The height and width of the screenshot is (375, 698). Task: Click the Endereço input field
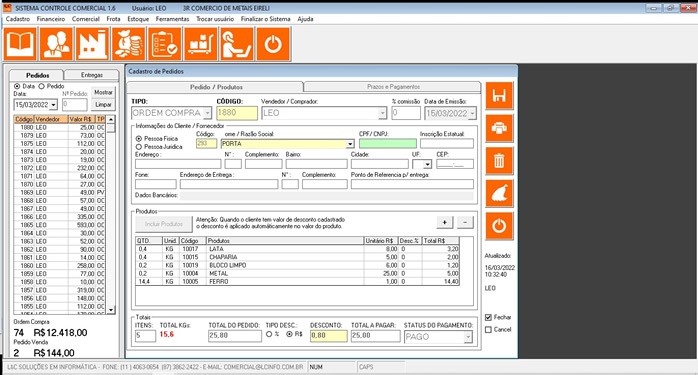pos(178,164)
